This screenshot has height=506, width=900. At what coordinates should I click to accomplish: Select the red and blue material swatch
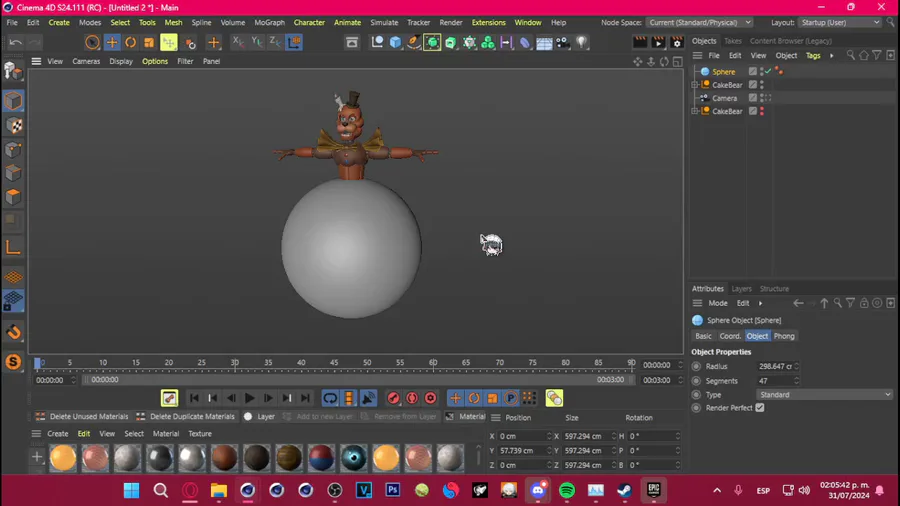pyautogui.click(x=321, y=458)
